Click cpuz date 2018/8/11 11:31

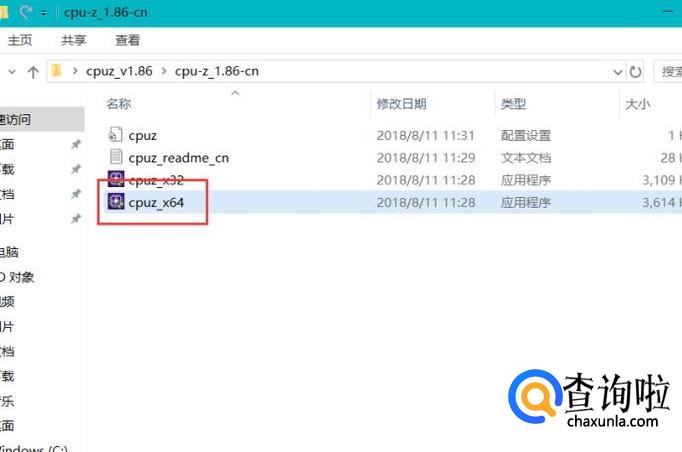click(x=425, y=135)
